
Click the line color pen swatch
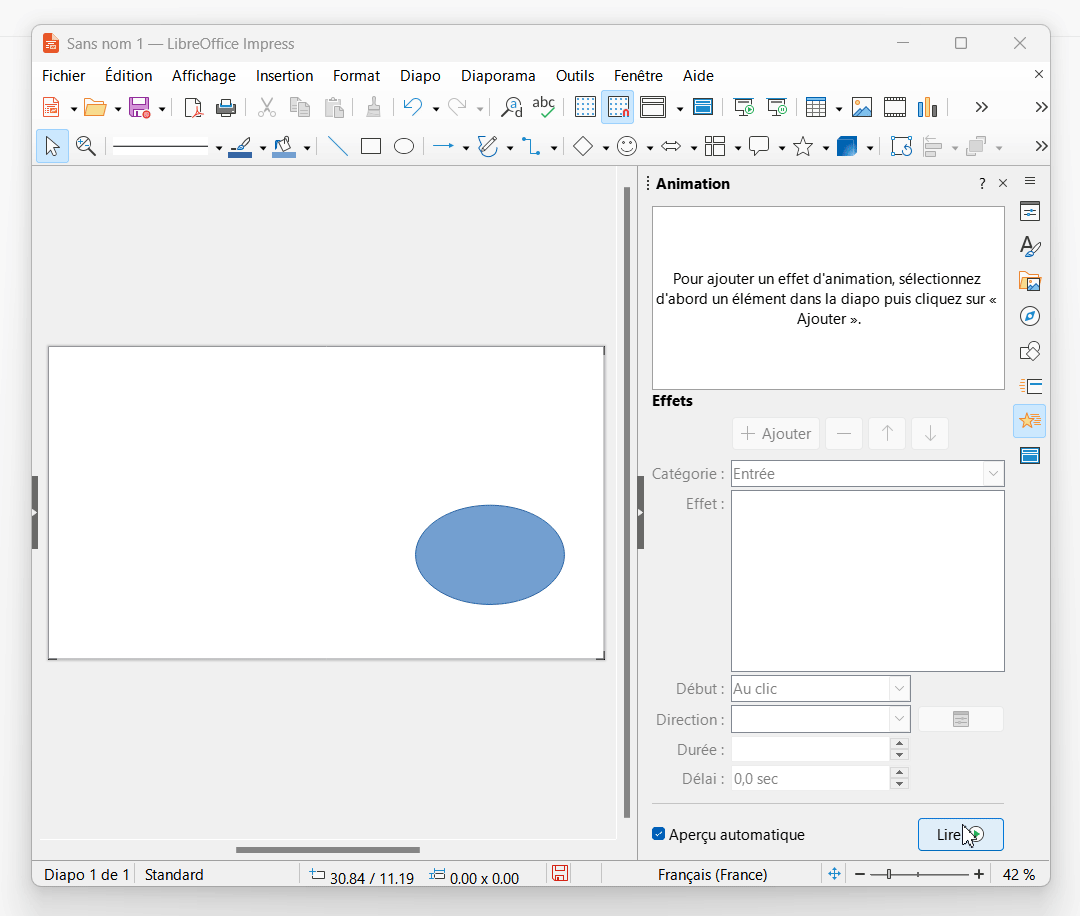click(x=240, y=147)
